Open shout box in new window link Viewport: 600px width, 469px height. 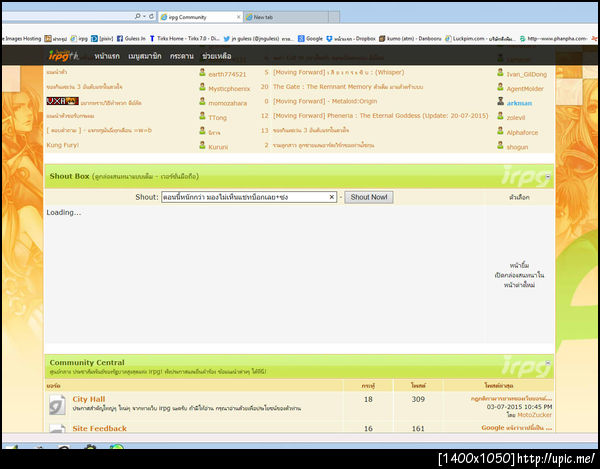point(519,280)
